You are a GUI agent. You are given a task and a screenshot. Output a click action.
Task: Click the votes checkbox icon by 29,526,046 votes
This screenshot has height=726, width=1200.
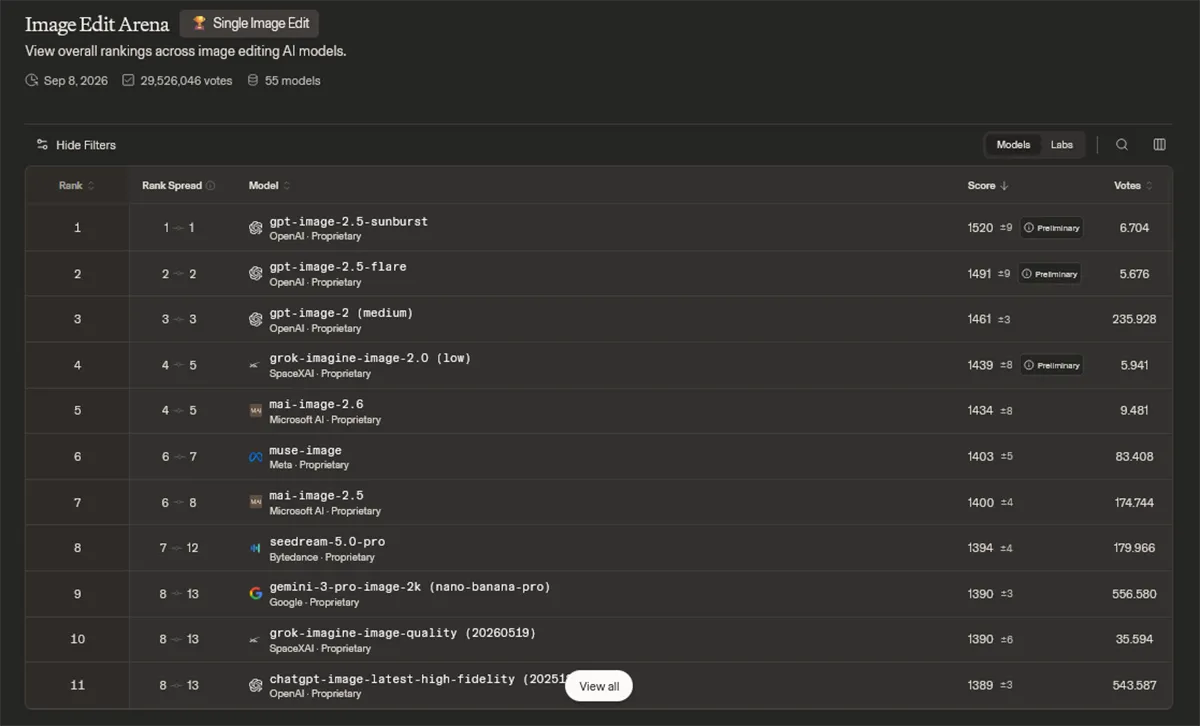click(128, 80)
